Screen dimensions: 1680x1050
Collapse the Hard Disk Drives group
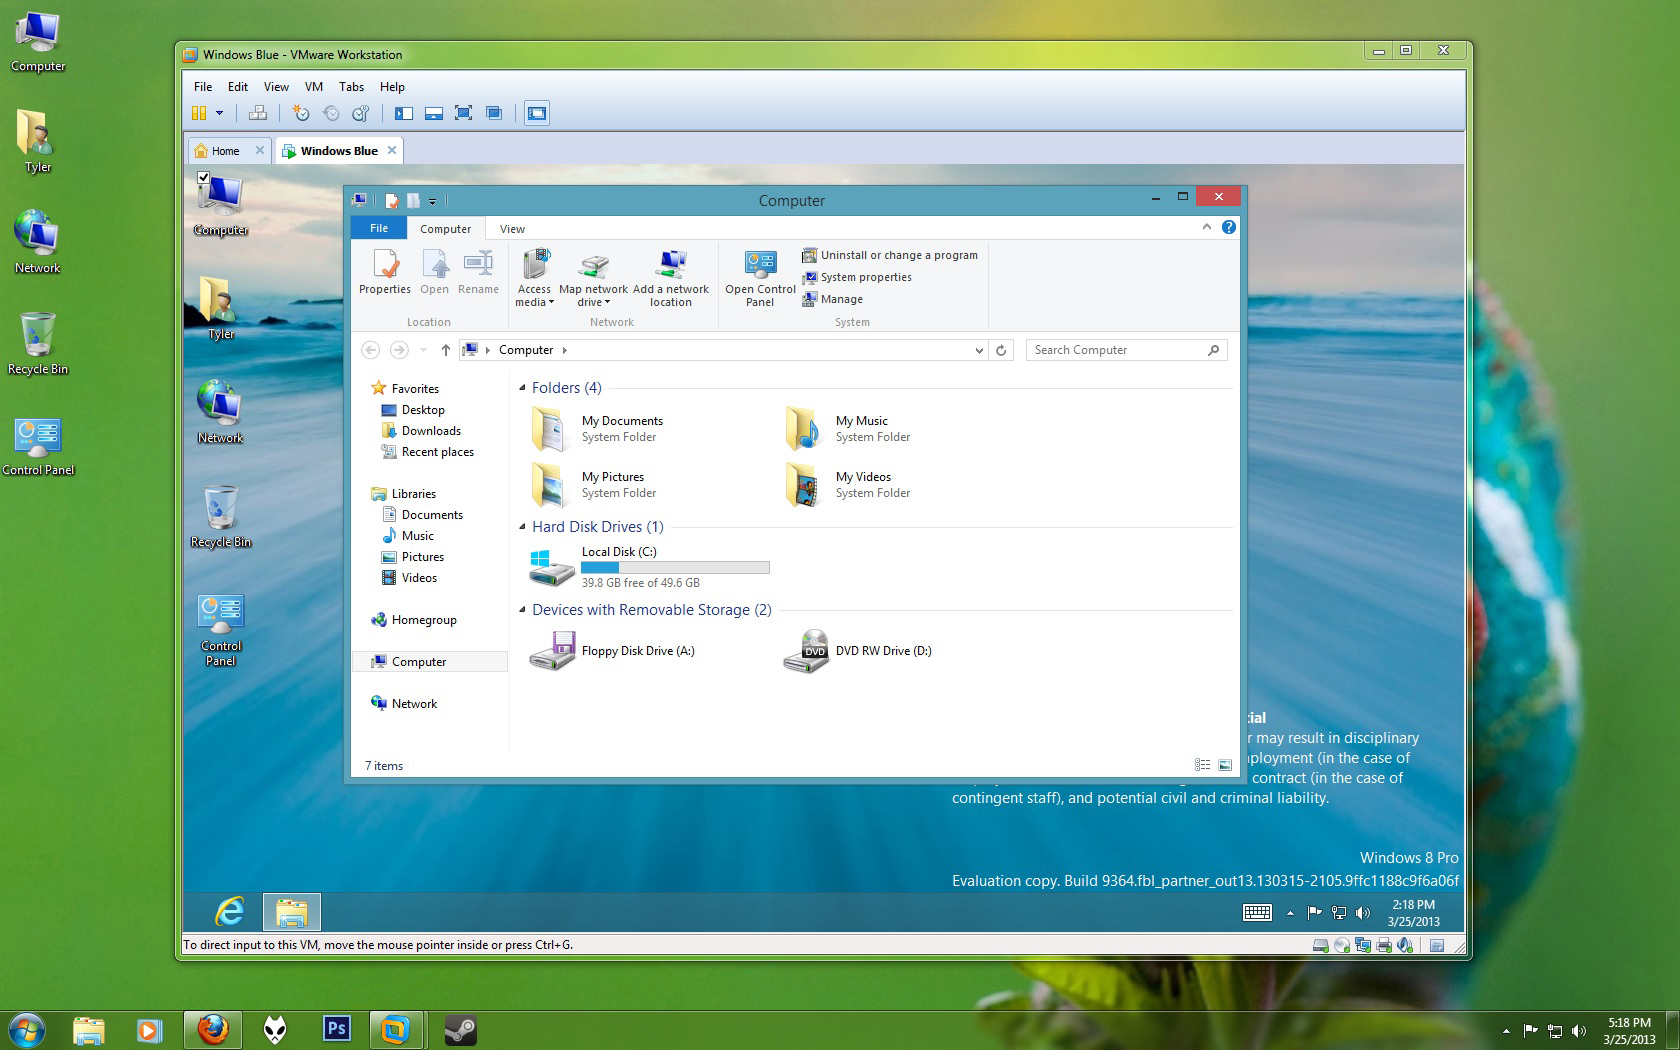[522, 527]
